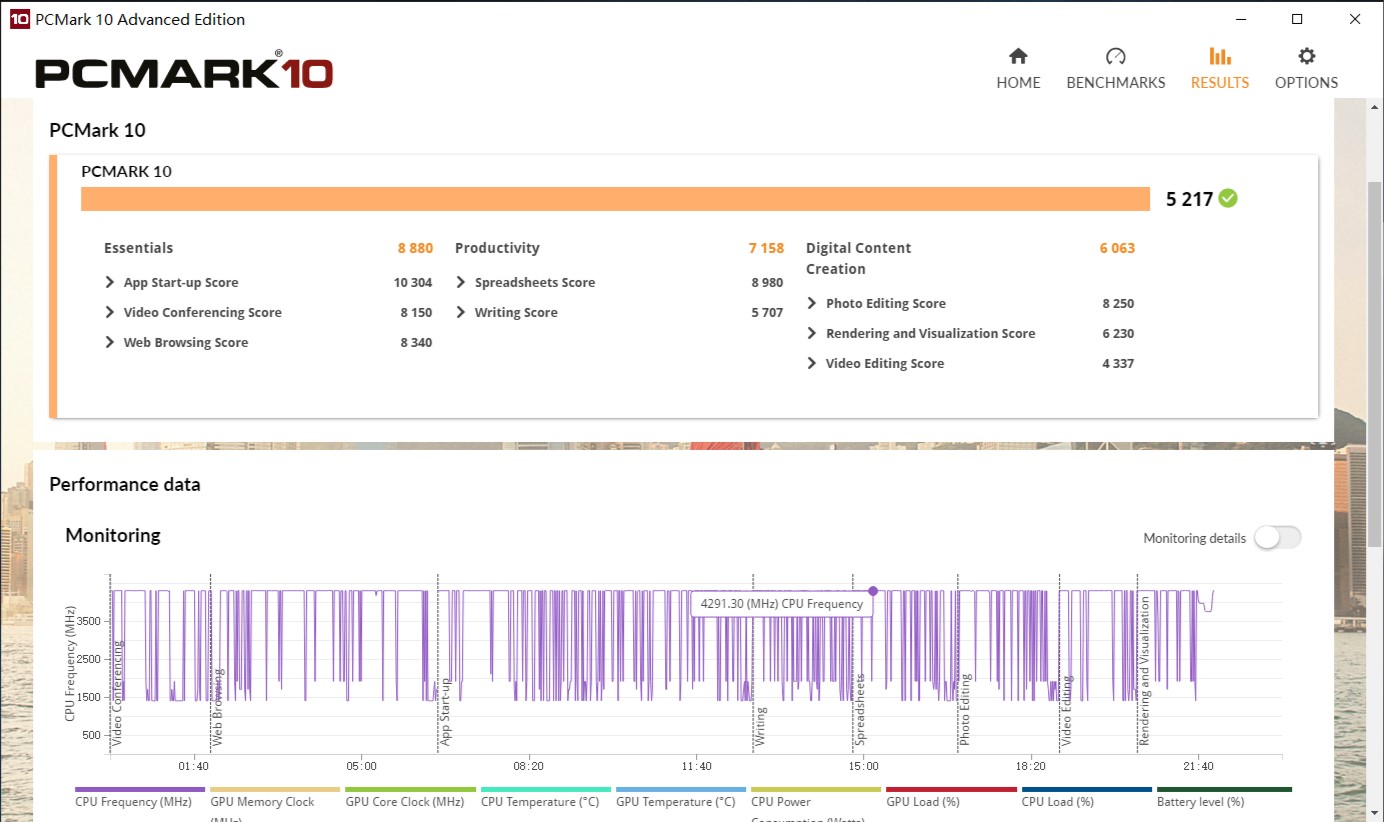The image size is (1384, 822).
Task: Open the Home icon in navigation
Action: click(1018, 57)
